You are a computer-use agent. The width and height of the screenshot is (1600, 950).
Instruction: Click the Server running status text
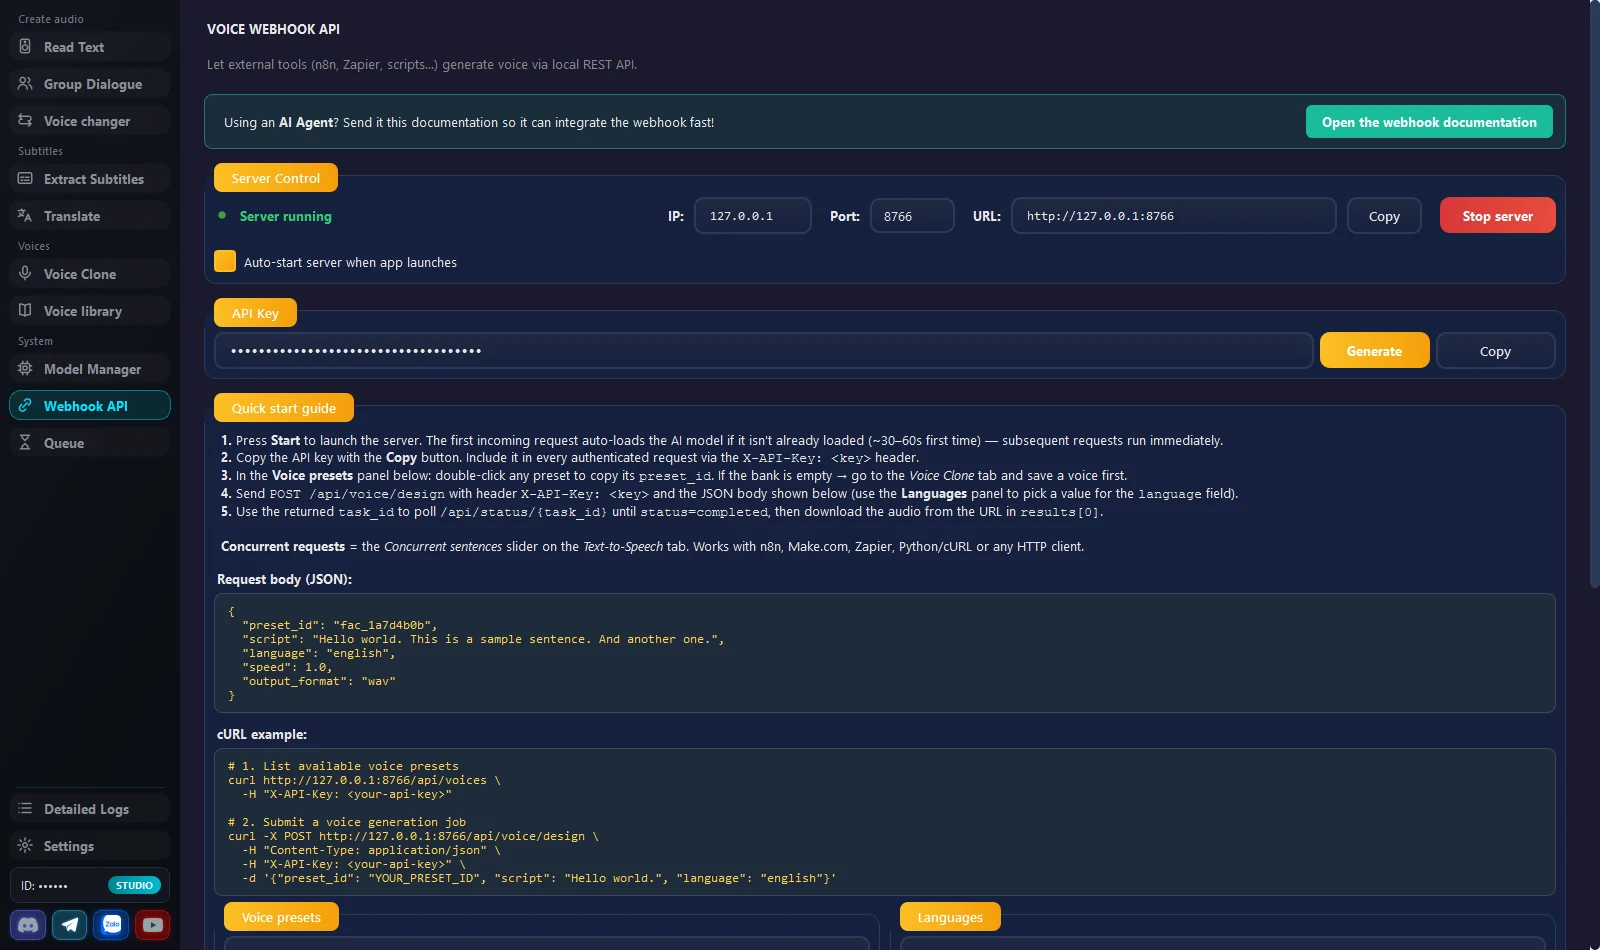[x=285, y=216]
